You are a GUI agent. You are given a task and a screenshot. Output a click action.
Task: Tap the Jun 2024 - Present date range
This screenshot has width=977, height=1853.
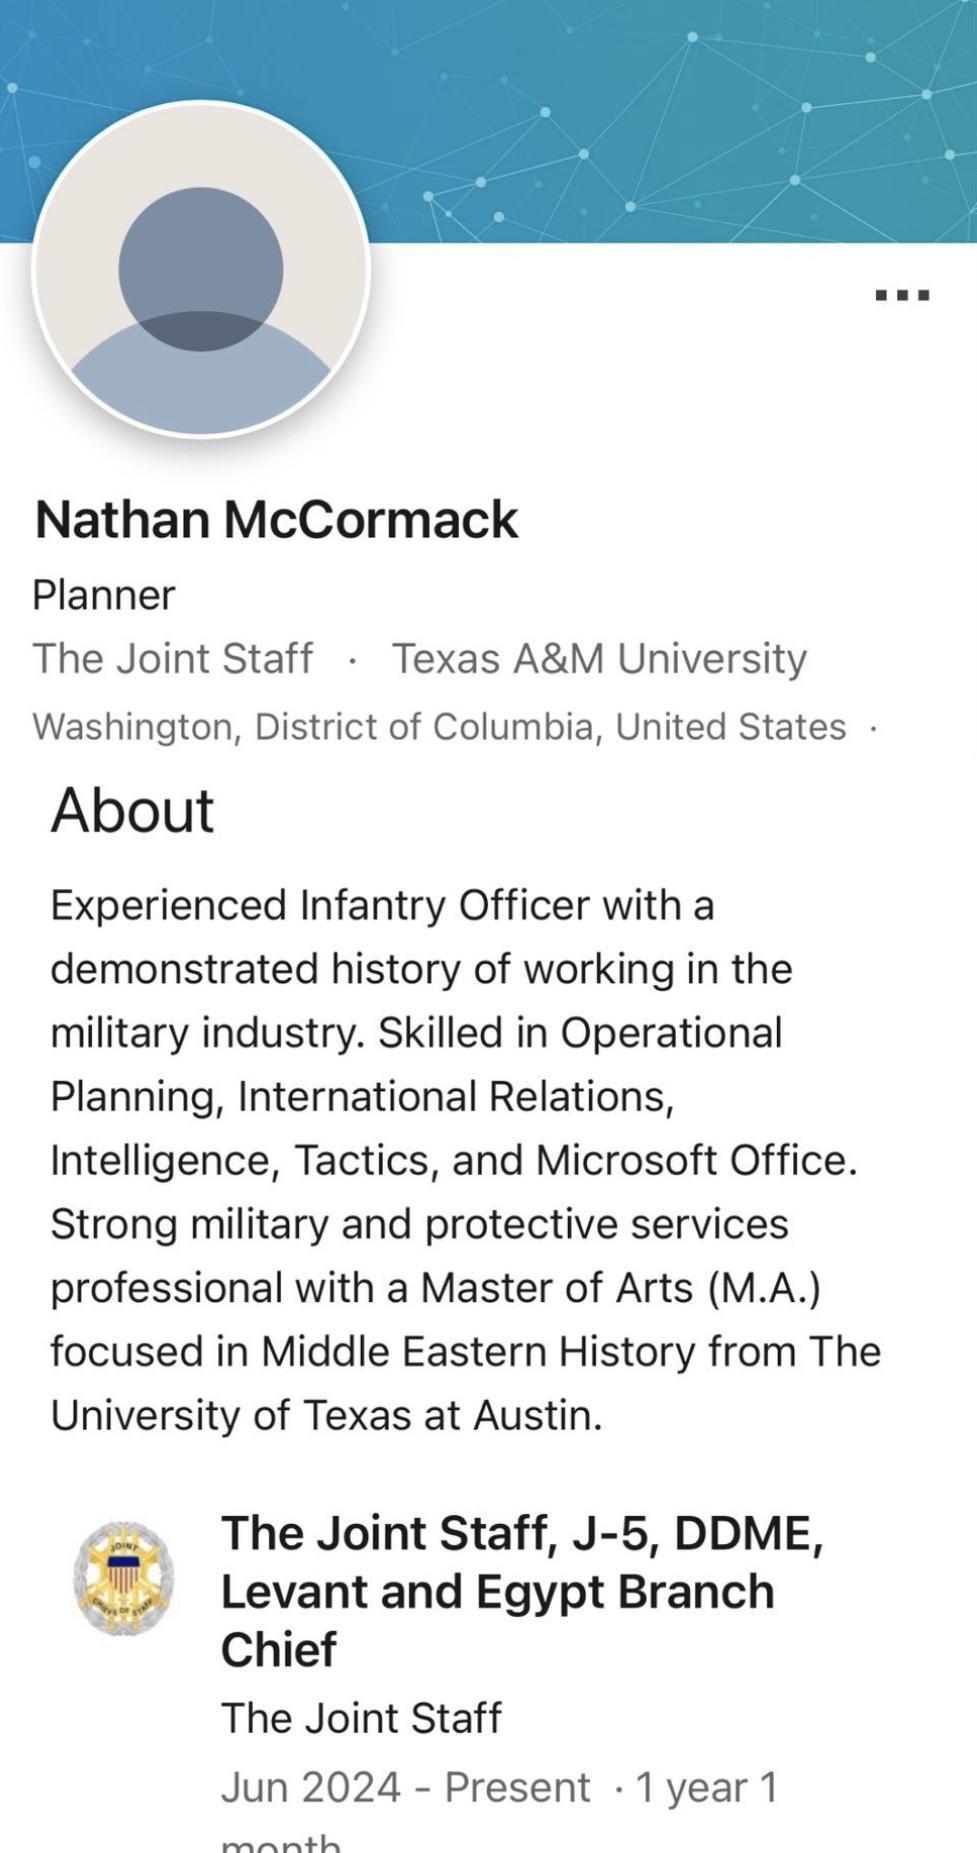(405, 1787)
